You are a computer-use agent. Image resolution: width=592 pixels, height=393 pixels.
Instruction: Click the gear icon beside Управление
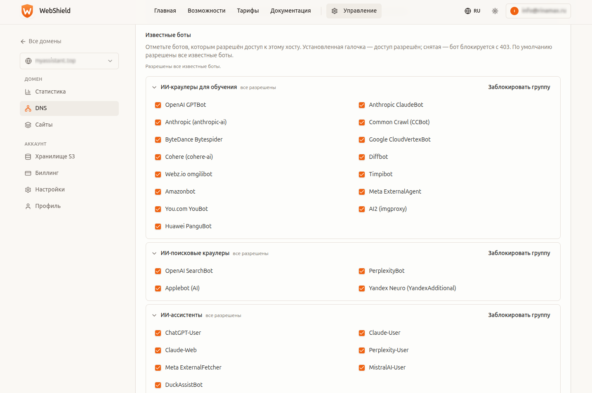tap(335, 11)
